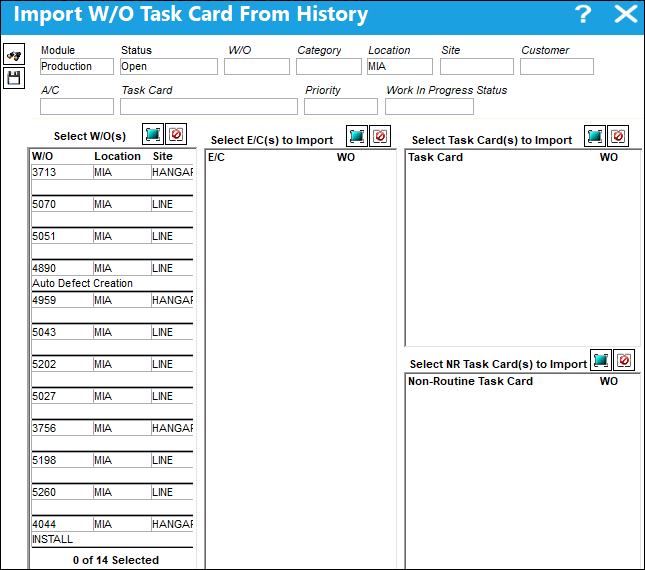
Task: Click the Site column header in W/O list
Action: 162,156
